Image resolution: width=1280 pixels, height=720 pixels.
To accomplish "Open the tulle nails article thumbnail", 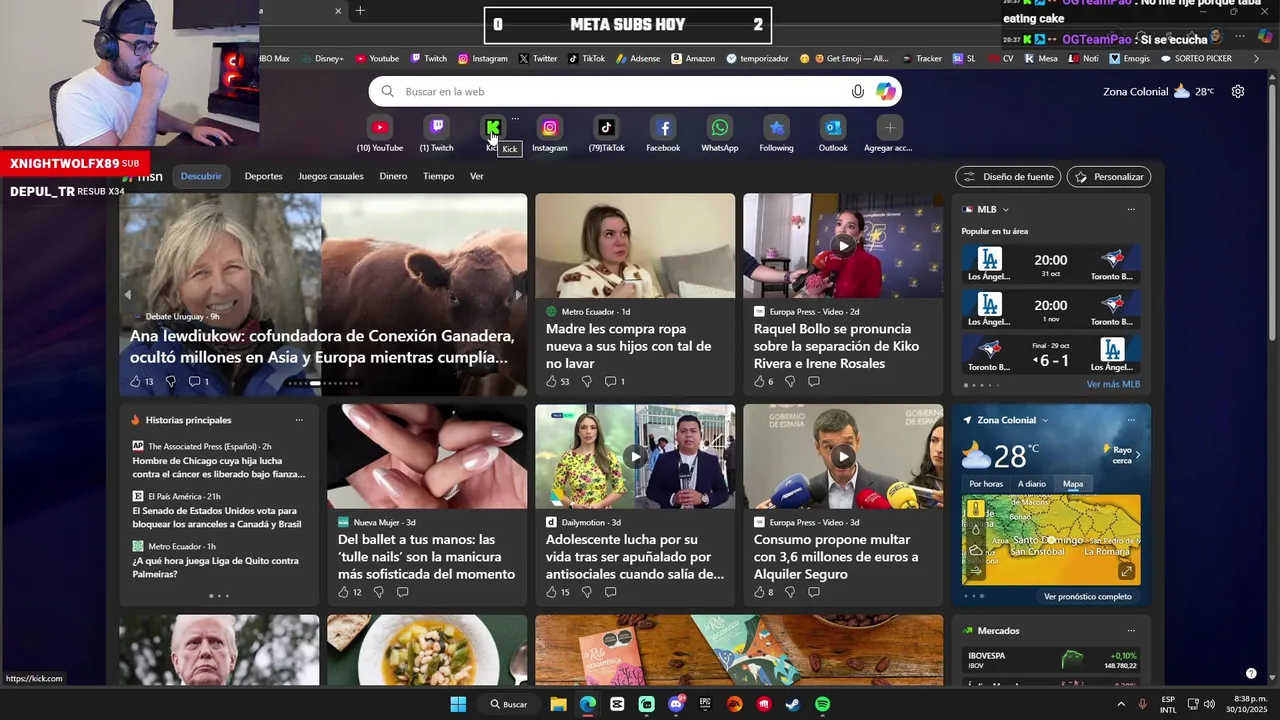I will tap(427, 456).
